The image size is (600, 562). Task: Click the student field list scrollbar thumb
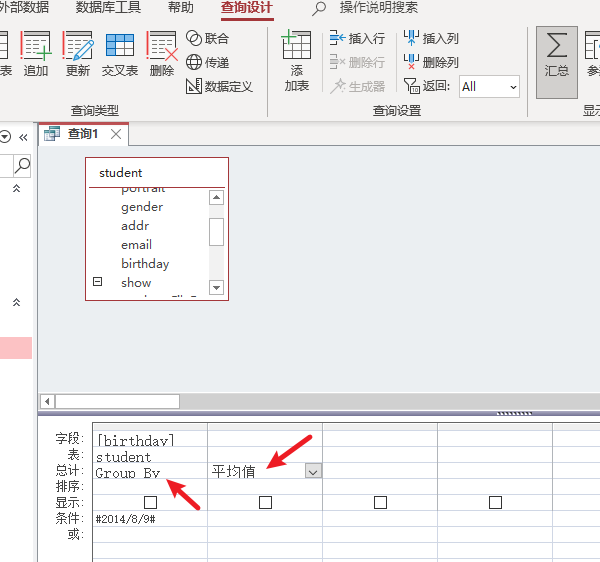click(x=216, y=232)
